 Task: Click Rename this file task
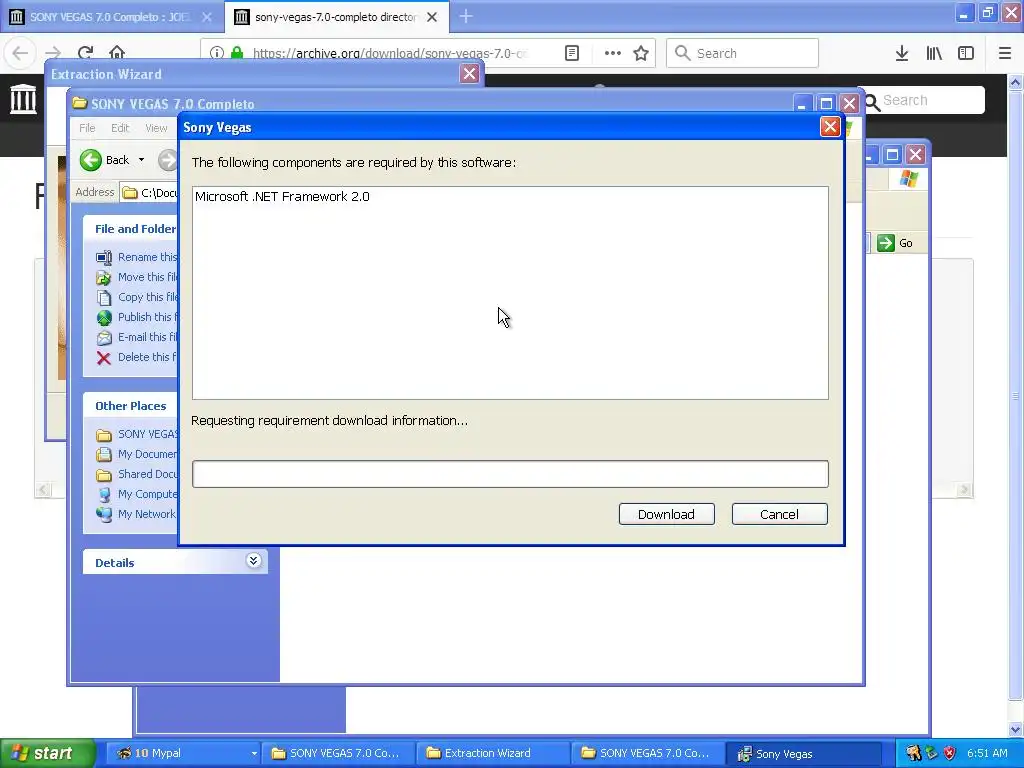(x=137, y=257)
